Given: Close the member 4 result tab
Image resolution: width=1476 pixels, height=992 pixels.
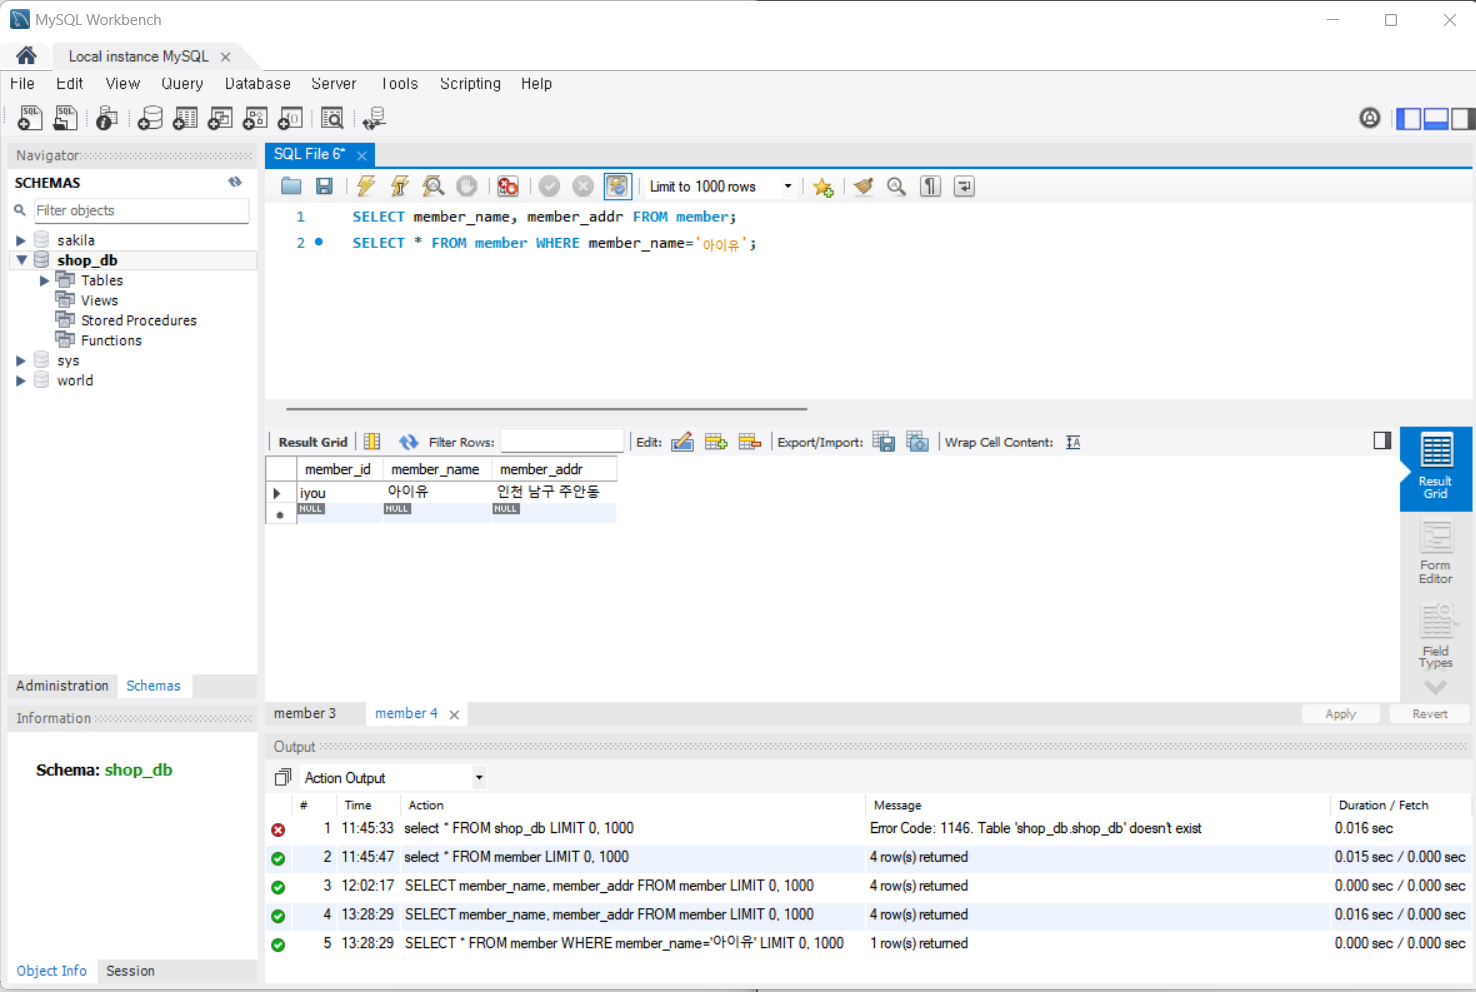Looking at the screenshot, I should pos(454,714).
